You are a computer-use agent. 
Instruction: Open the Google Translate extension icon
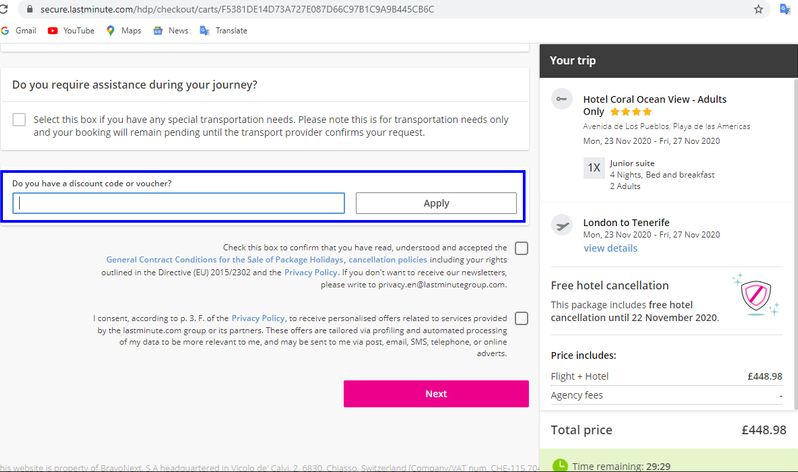point(785,9)
